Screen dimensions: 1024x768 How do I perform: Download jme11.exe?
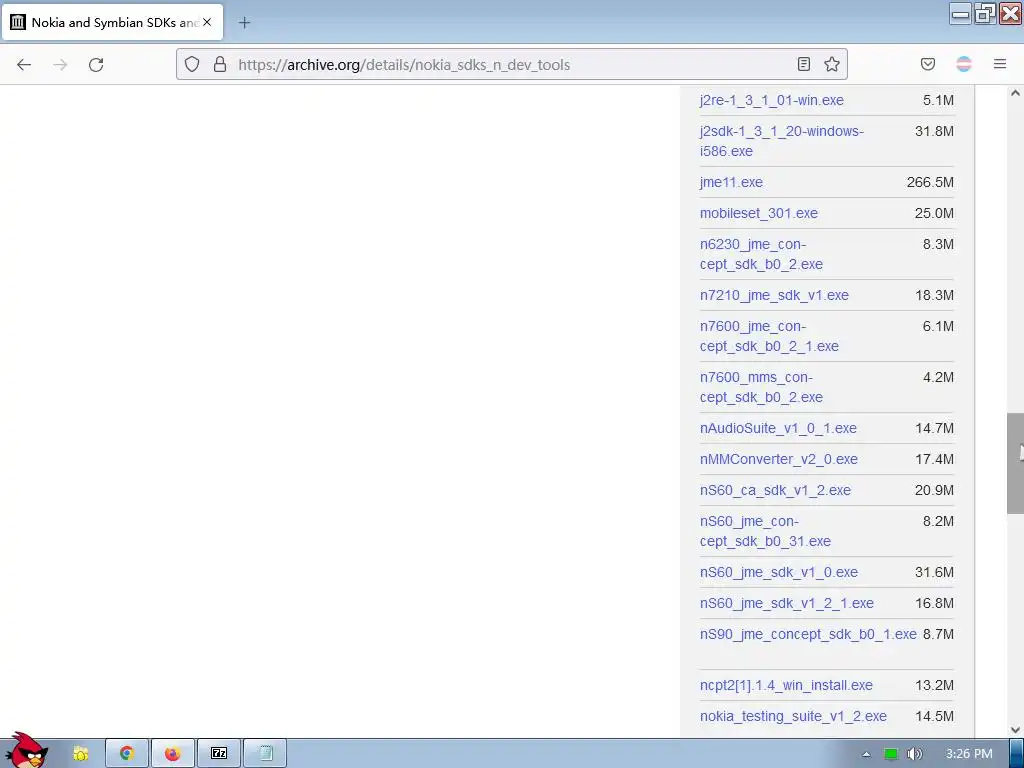coord(731,182)
